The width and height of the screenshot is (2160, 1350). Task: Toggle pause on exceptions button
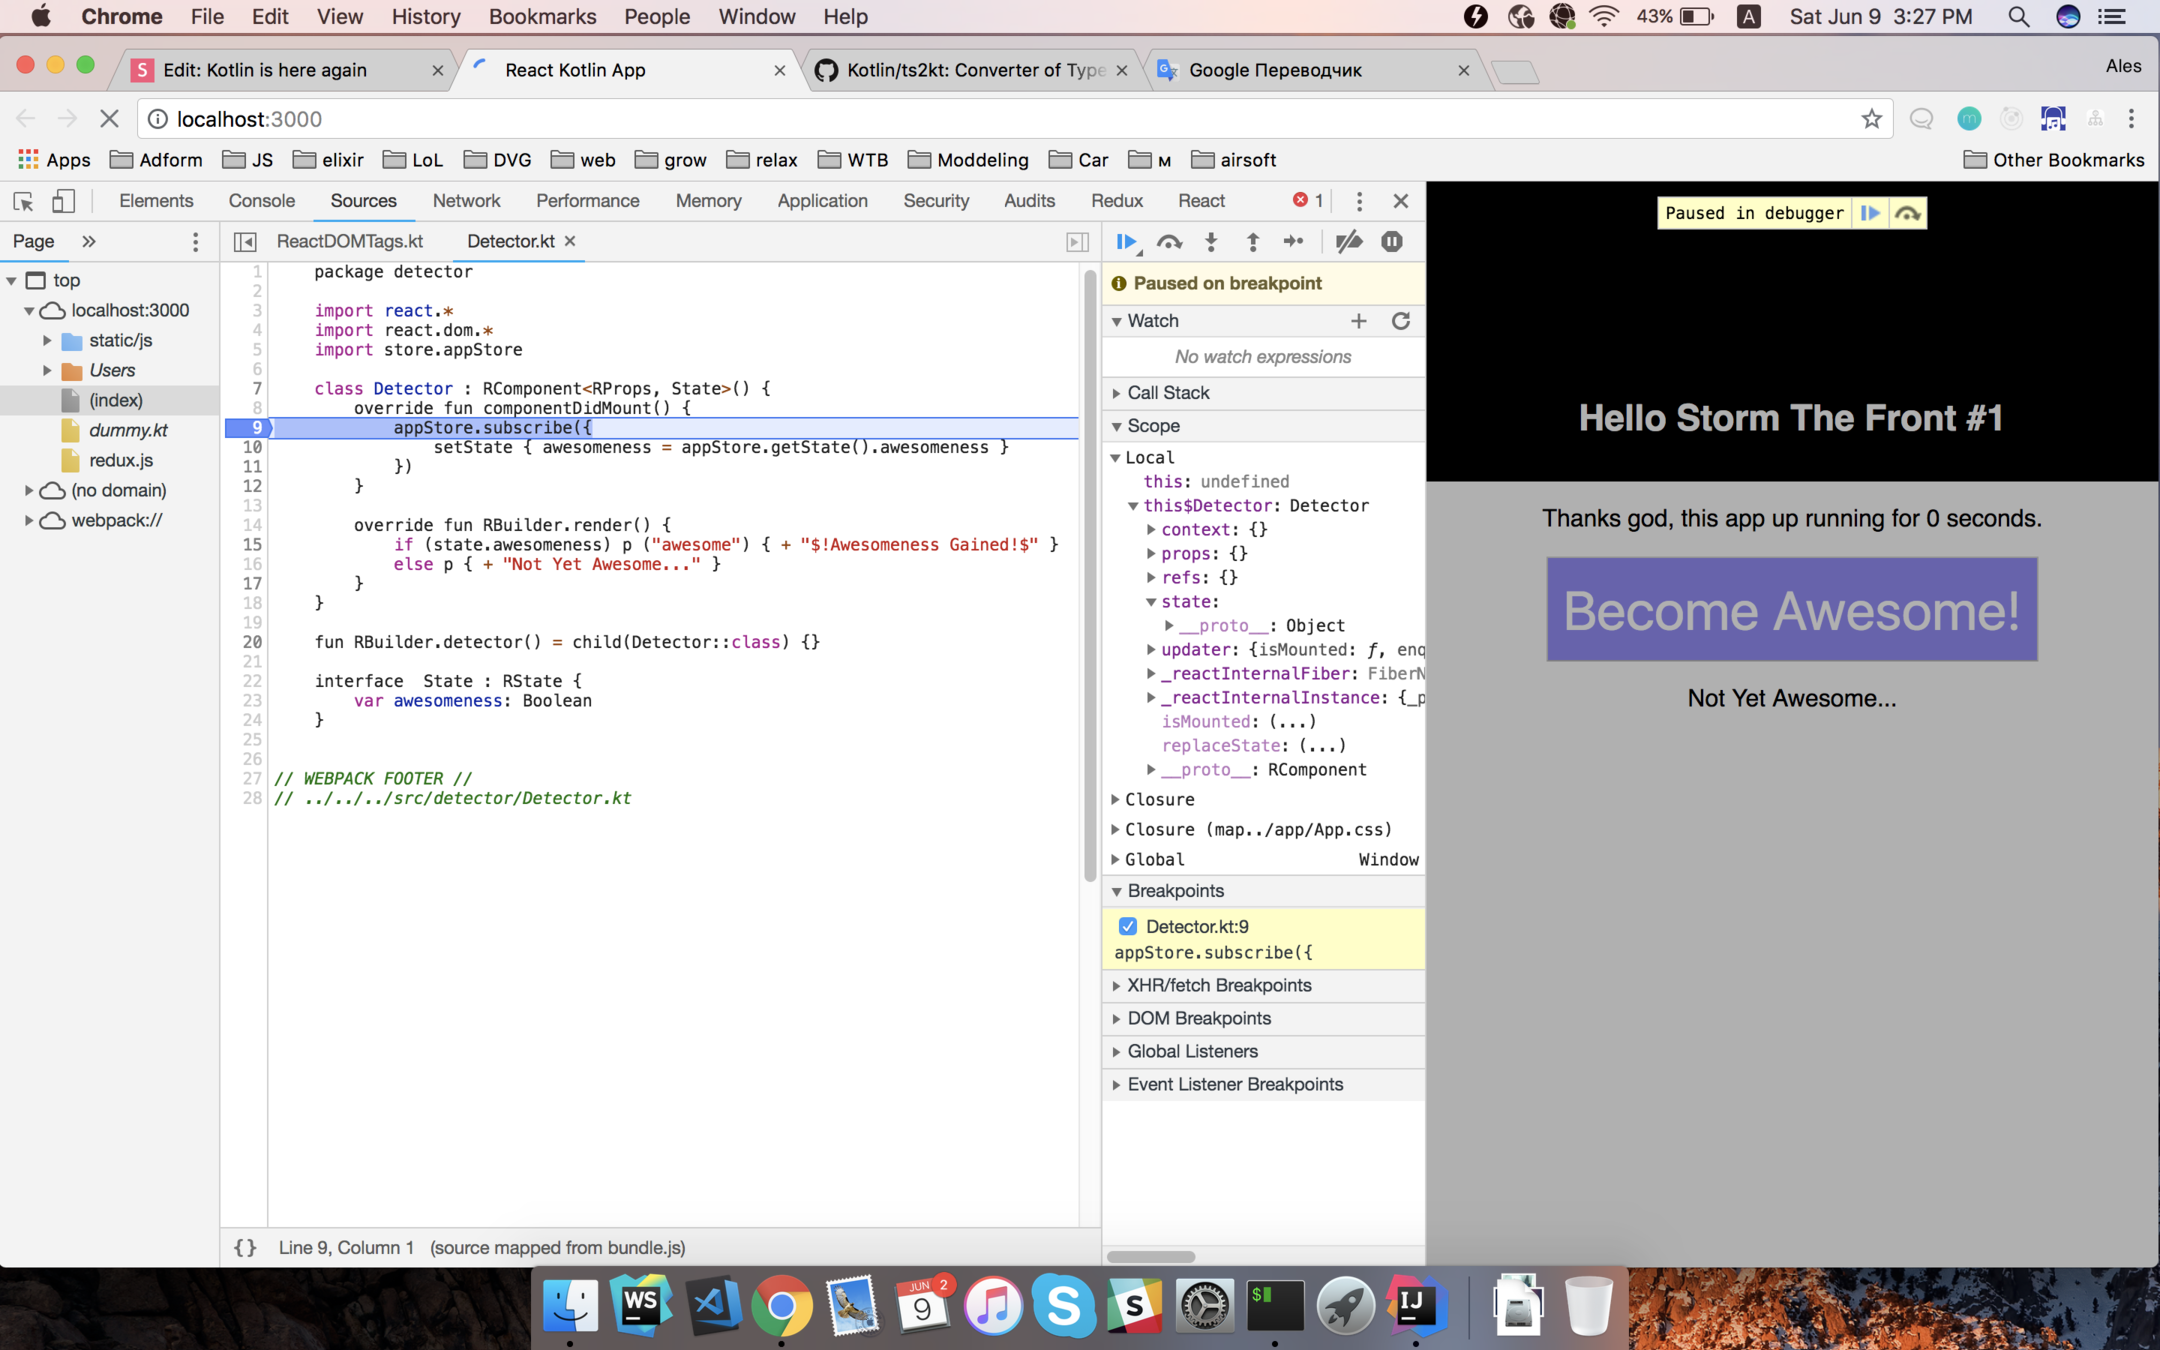click(1391, 242)
